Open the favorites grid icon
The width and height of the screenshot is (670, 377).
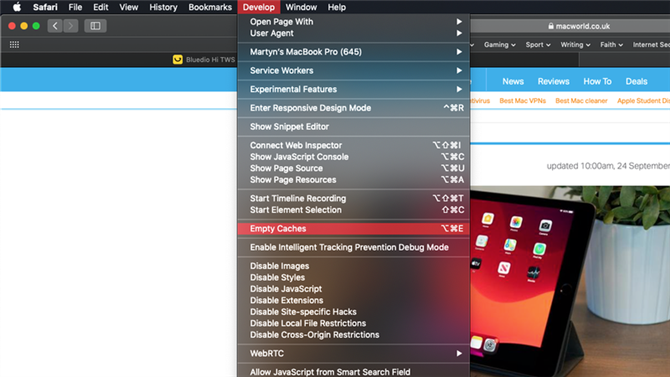click(14, 44)
